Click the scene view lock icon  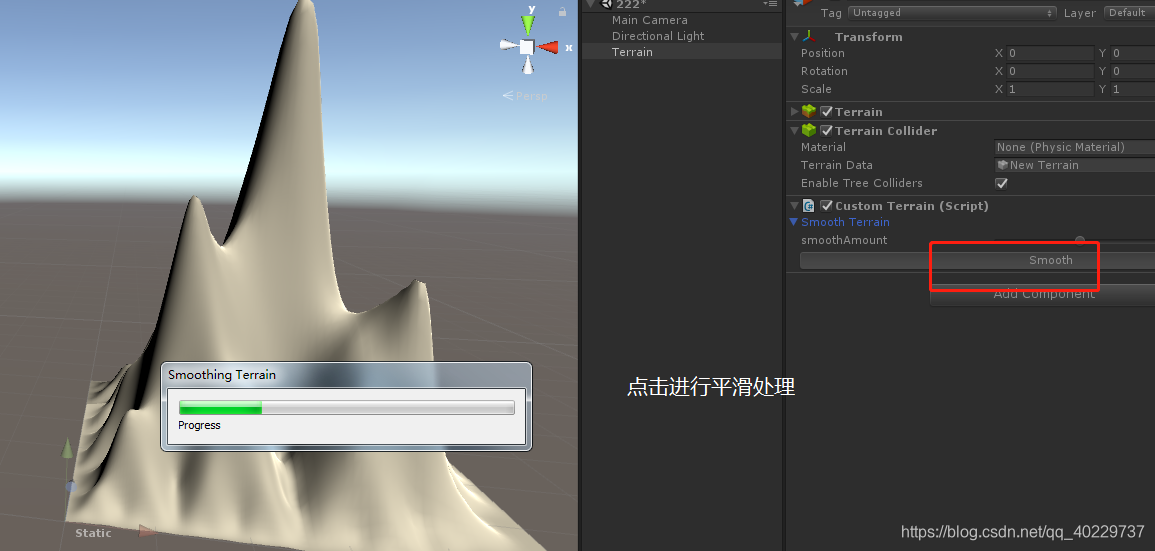click(x=563, y=11)
